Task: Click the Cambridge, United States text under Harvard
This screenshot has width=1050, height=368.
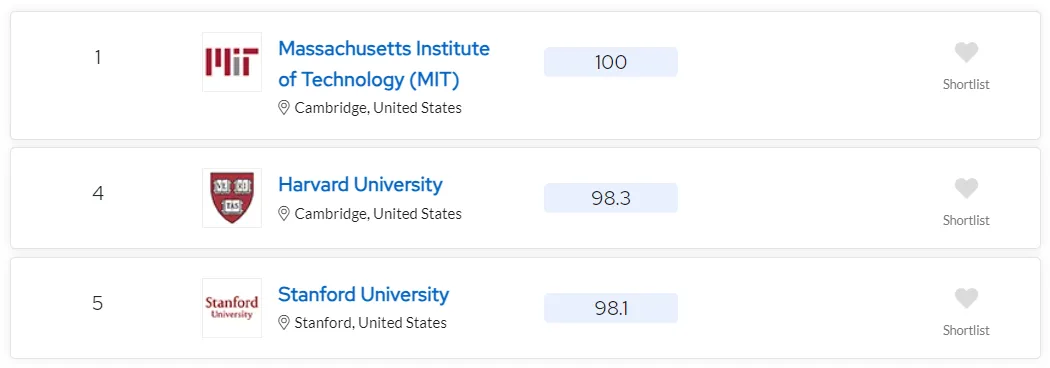Action: tap(378, 213)
